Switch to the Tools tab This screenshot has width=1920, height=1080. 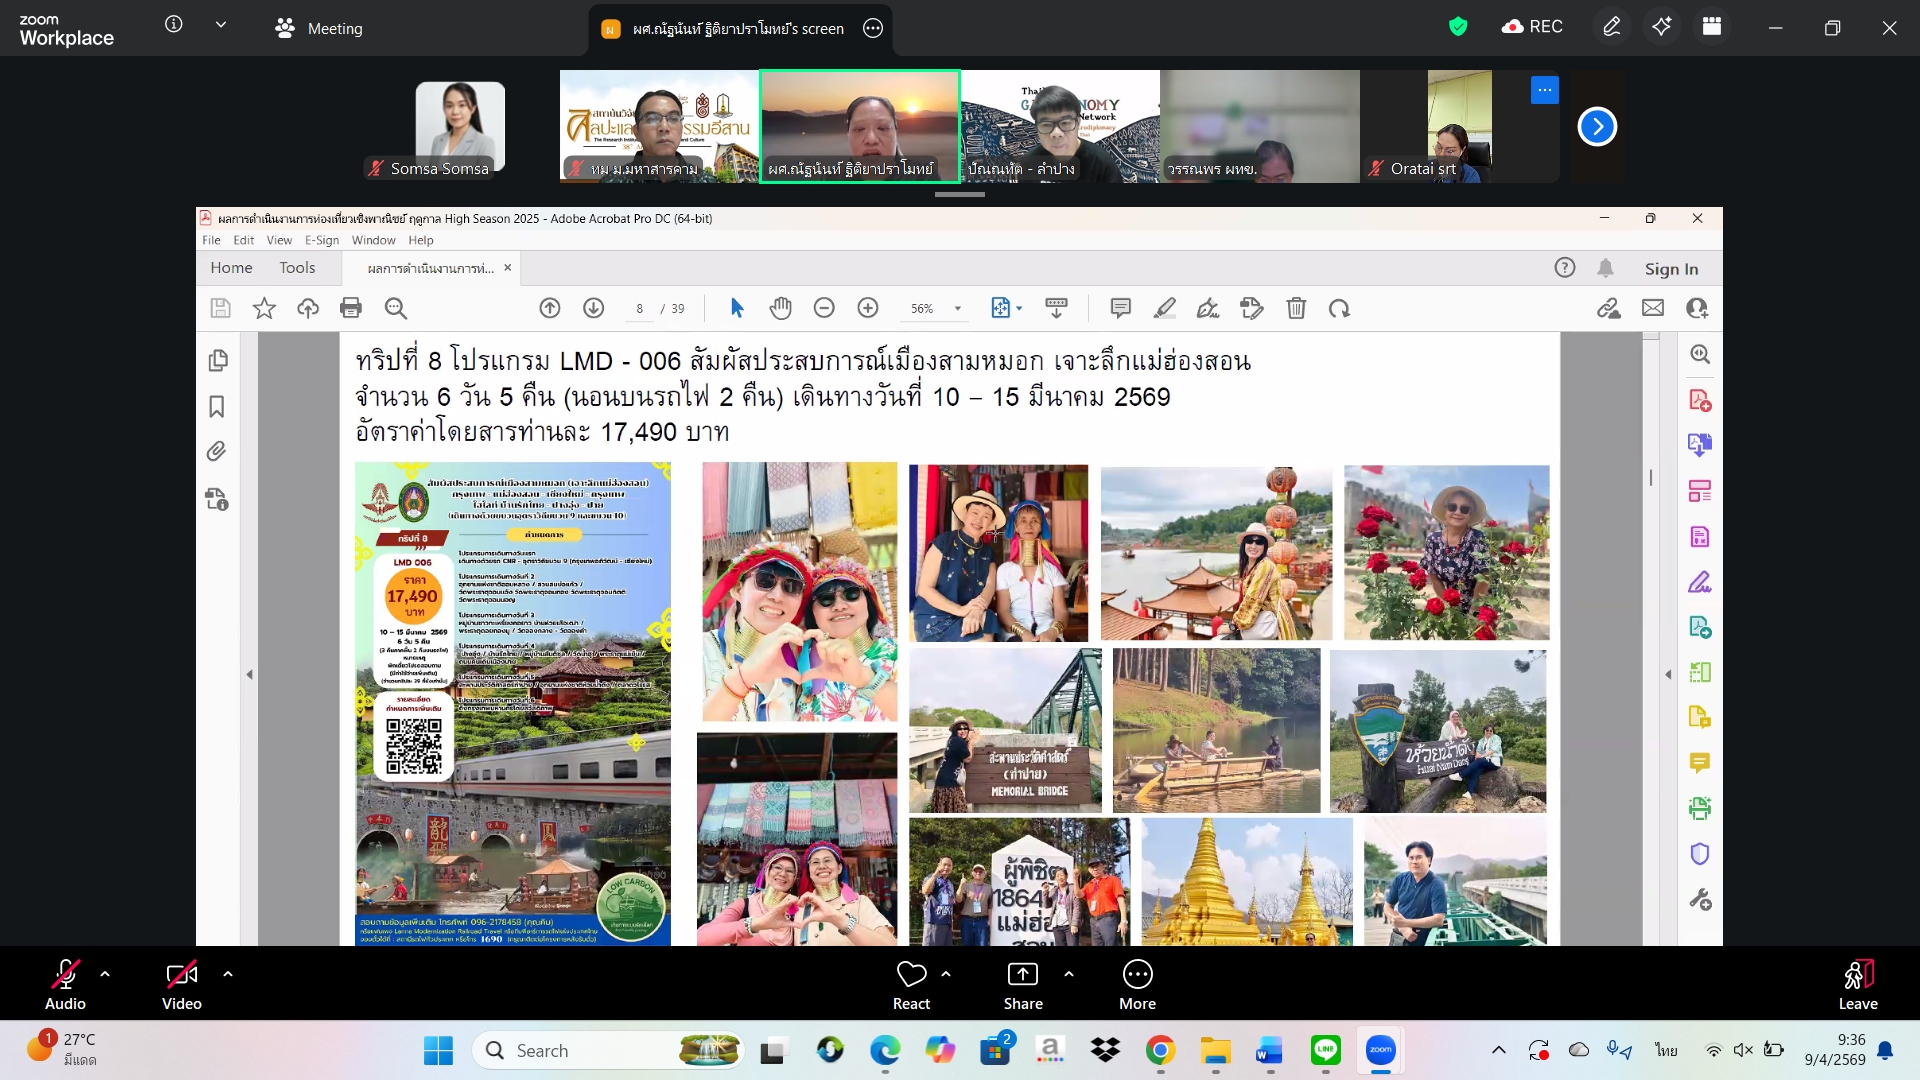coord(297,268)
